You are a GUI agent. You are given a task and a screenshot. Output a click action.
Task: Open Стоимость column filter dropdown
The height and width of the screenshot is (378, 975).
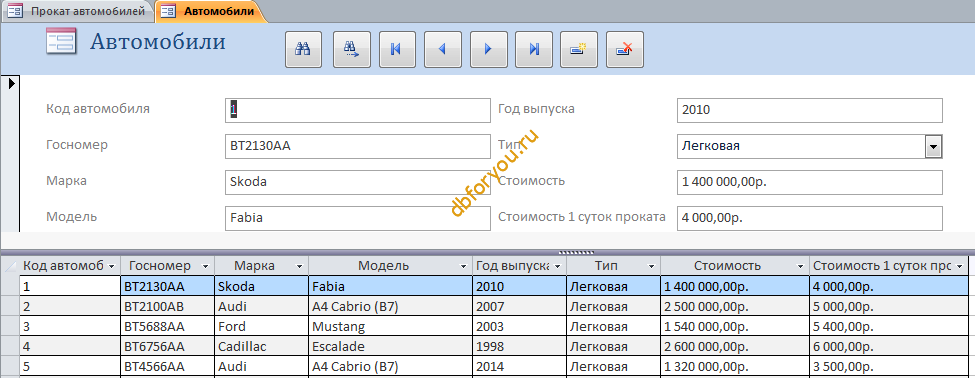(801, 266)
